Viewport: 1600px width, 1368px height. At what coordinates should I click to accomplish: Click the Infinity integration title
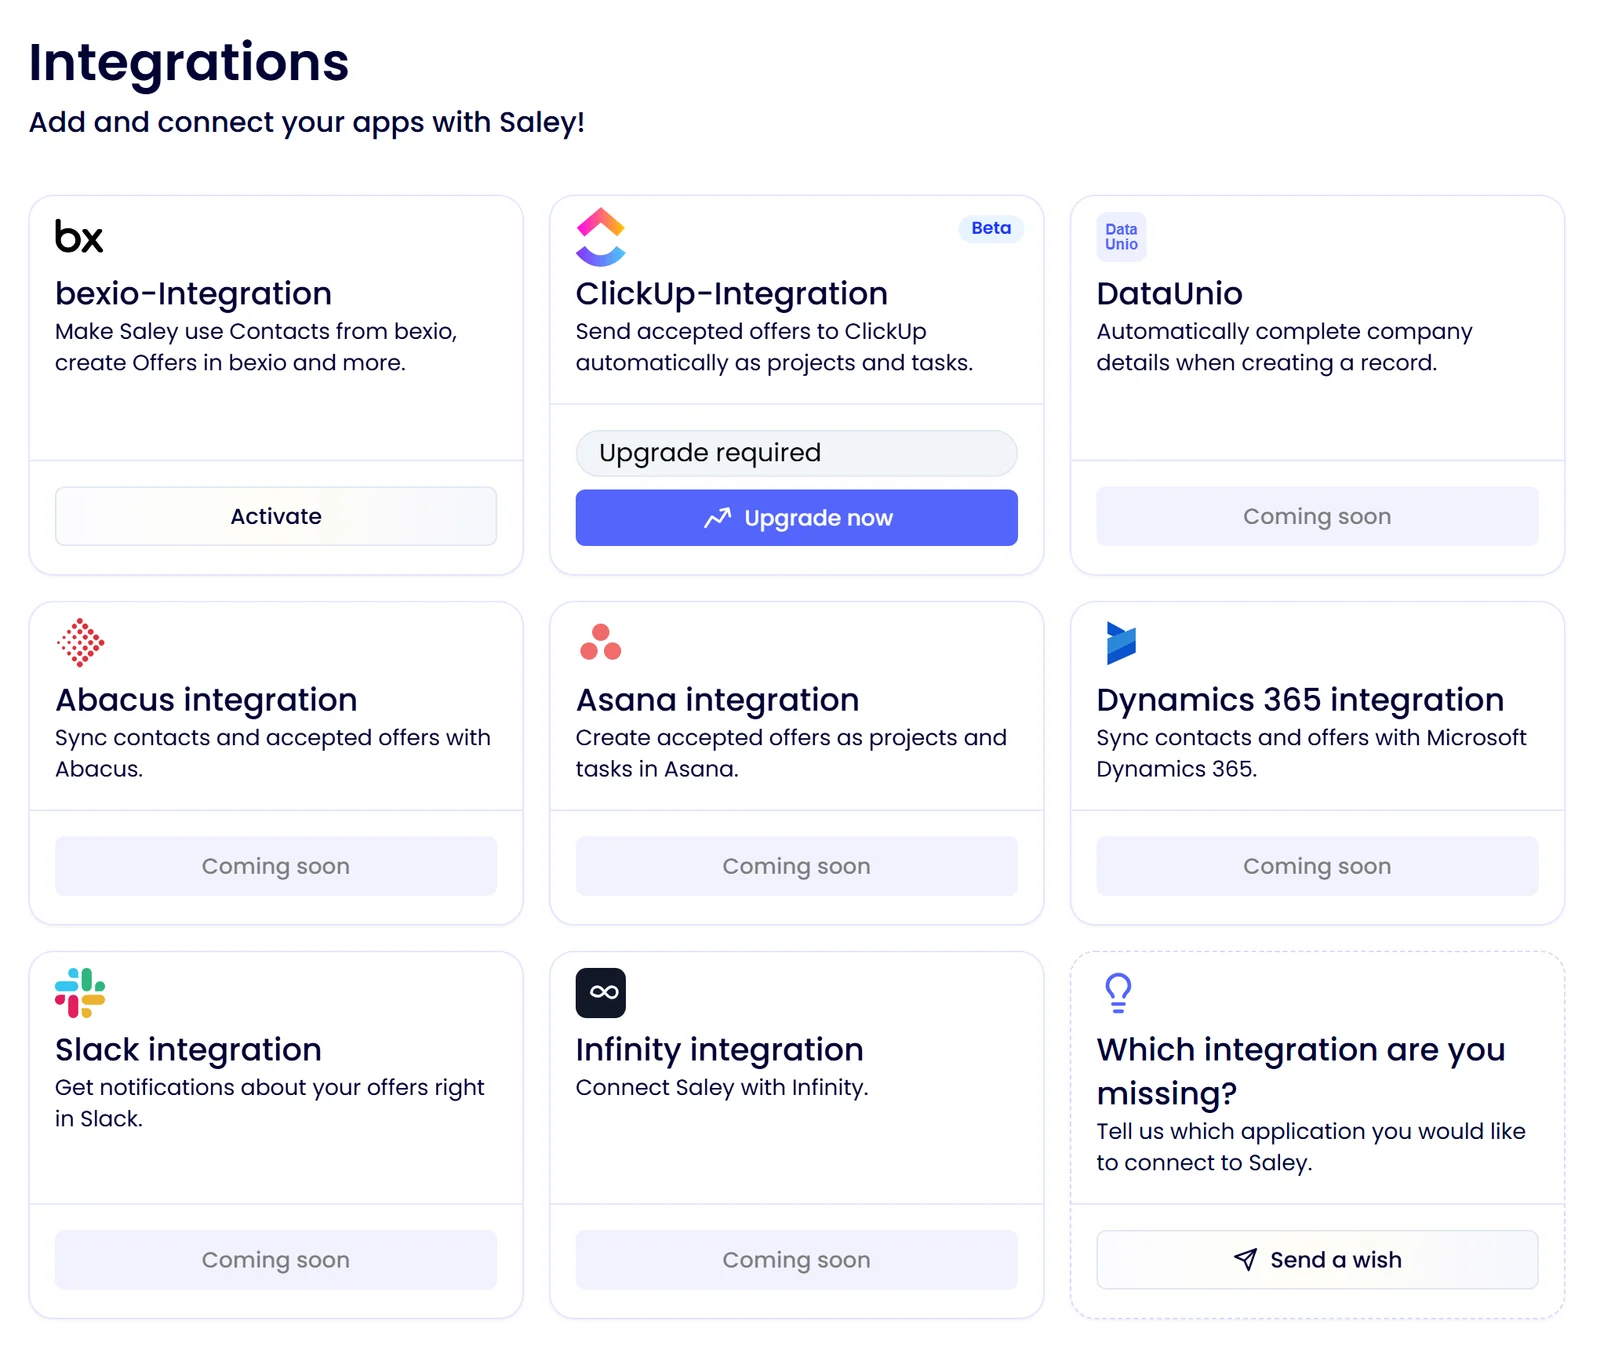pos(720,1050)
